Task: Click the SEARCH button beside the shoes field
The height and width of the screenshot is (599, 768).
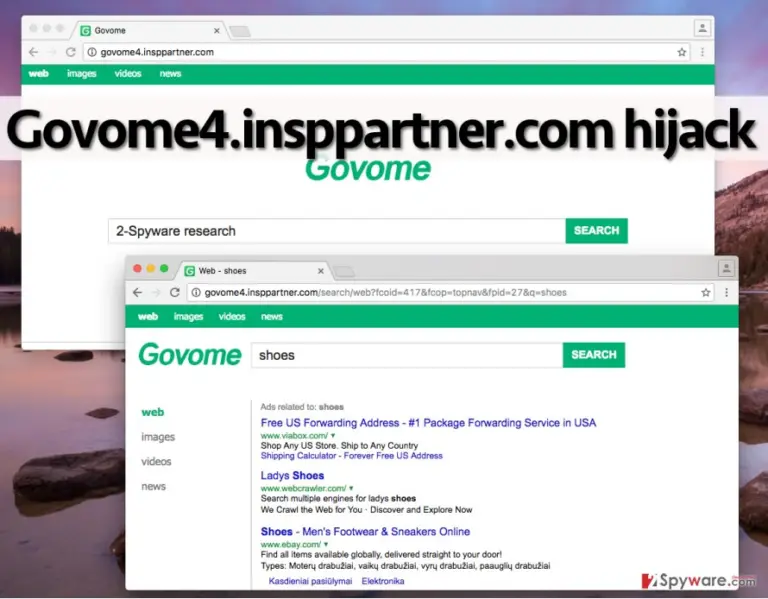Action: (x=594, y=355)
